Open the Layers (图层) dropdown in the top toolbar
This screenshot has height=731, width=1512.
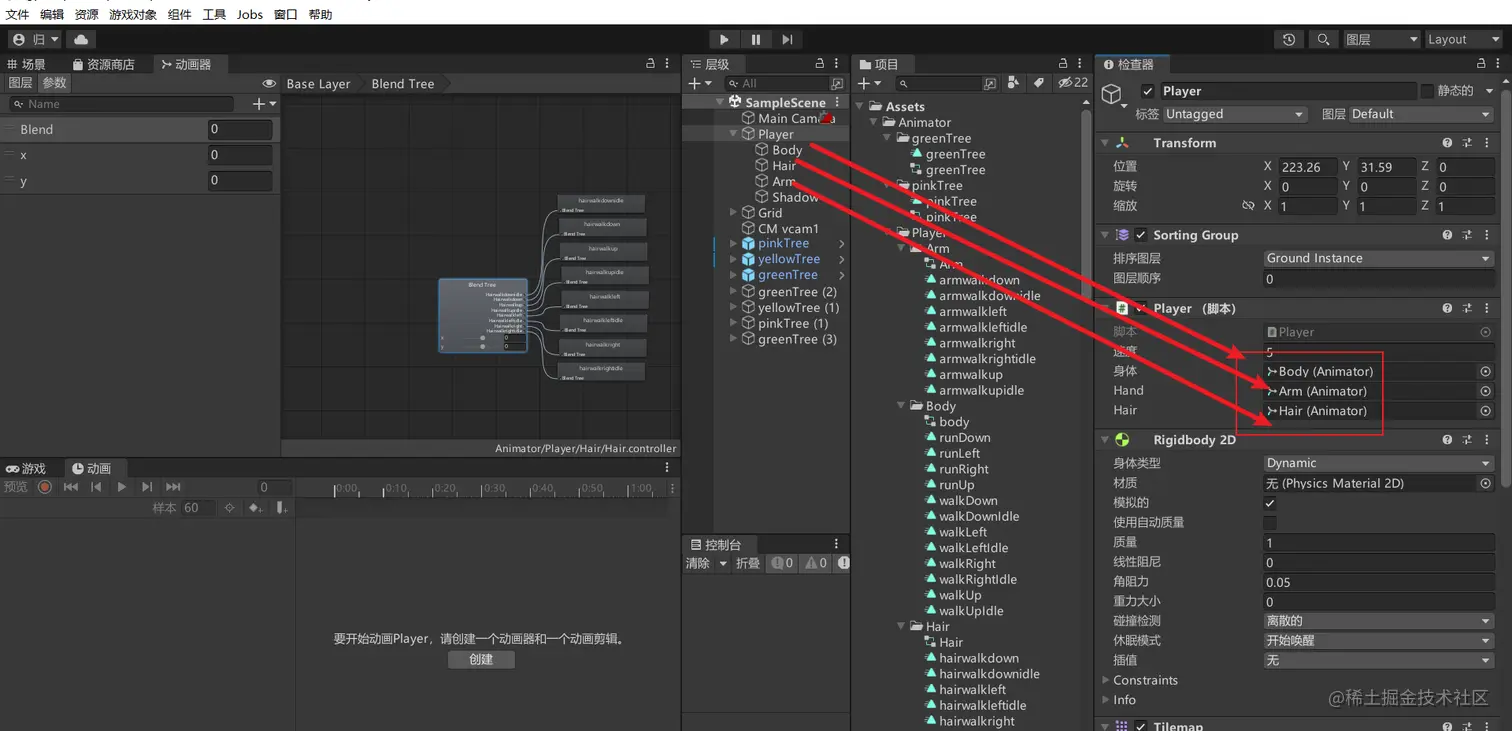[x=1381, y=39]
